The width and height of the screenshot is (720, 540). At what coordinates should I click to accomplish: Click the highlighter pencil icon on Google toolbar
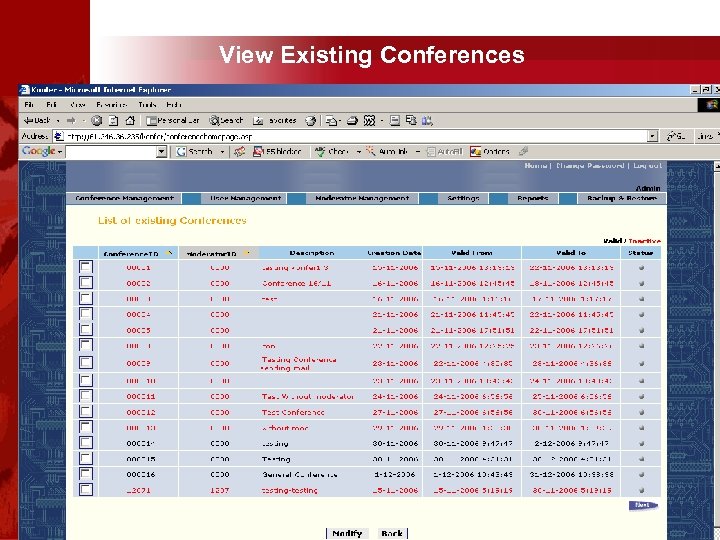pyautogui.click(x=523, y=151)
